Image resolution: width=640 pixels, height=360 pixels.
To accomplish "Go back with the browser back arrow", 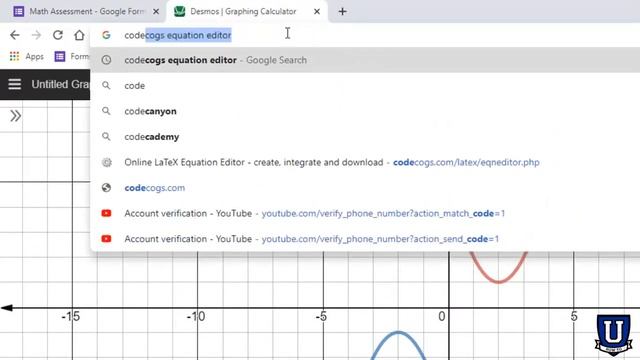I will click(15, 35).
